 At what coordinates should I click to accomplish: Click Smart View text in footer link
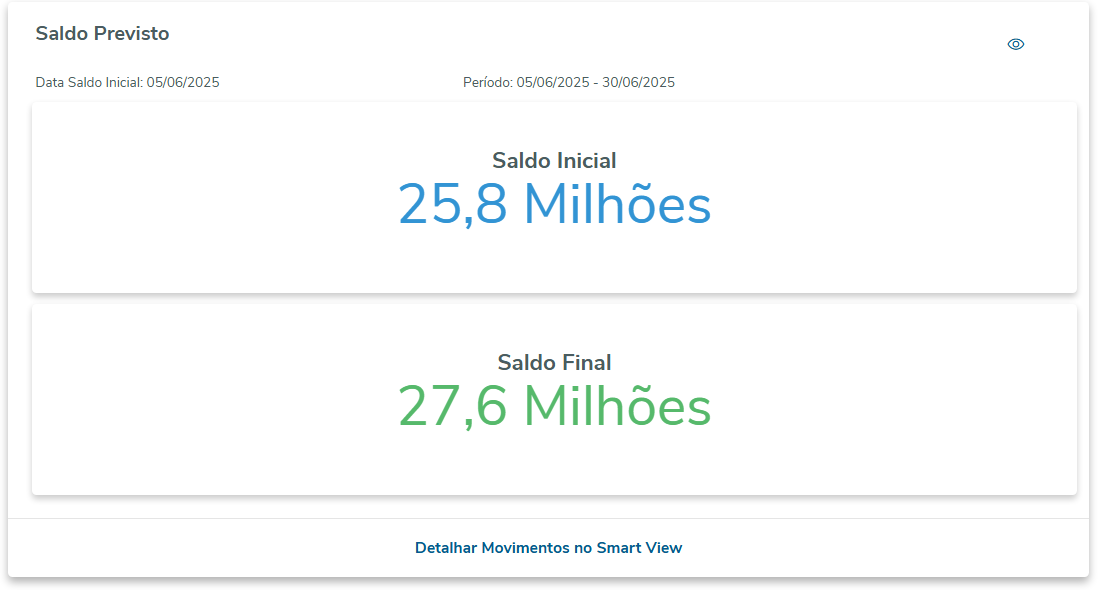click(639, 548)
